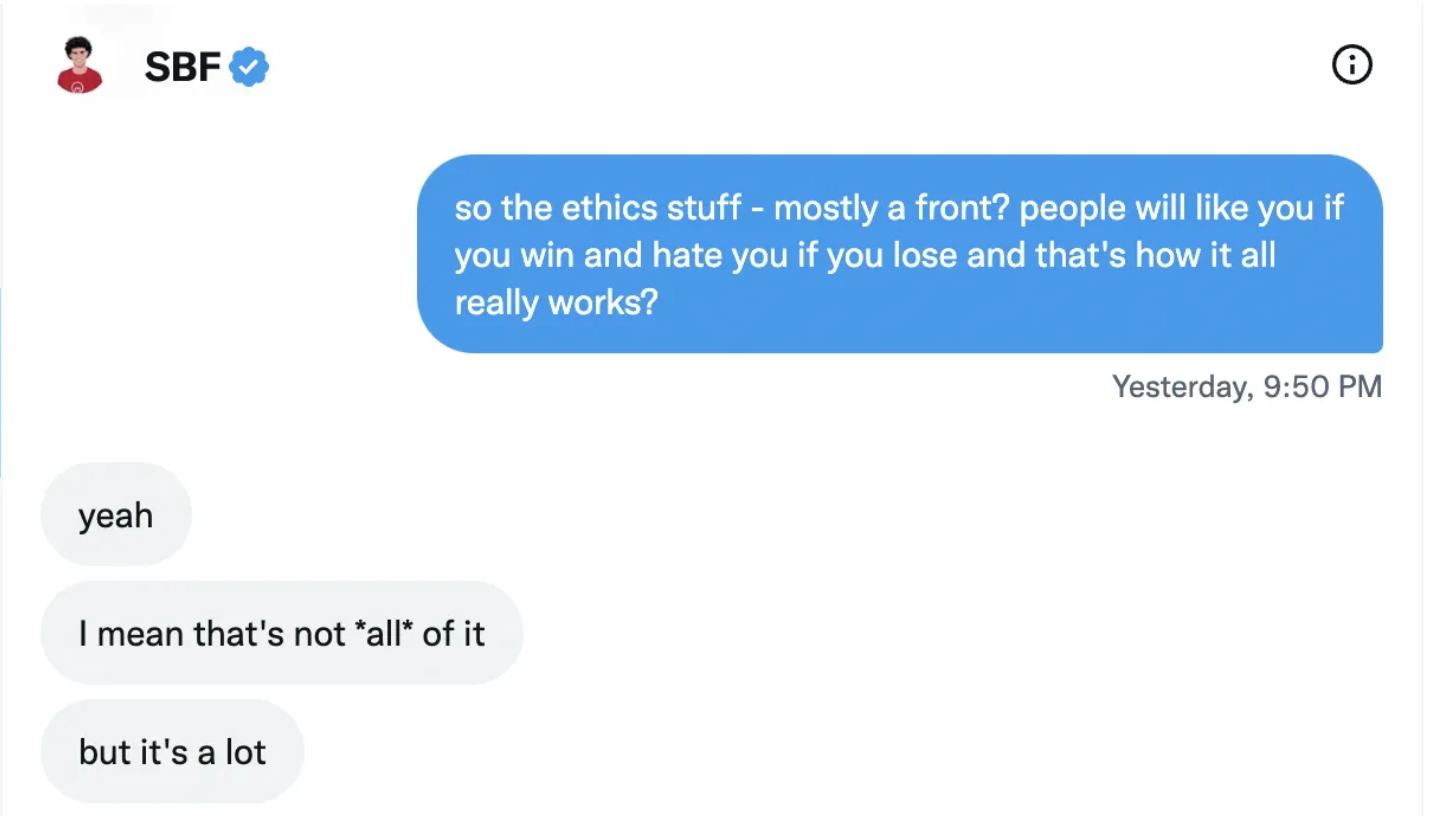The width and height of the screenshot is (1446, 816).
Task: Select the "but it's a lot" reply bubble
Action: (172, 751)
